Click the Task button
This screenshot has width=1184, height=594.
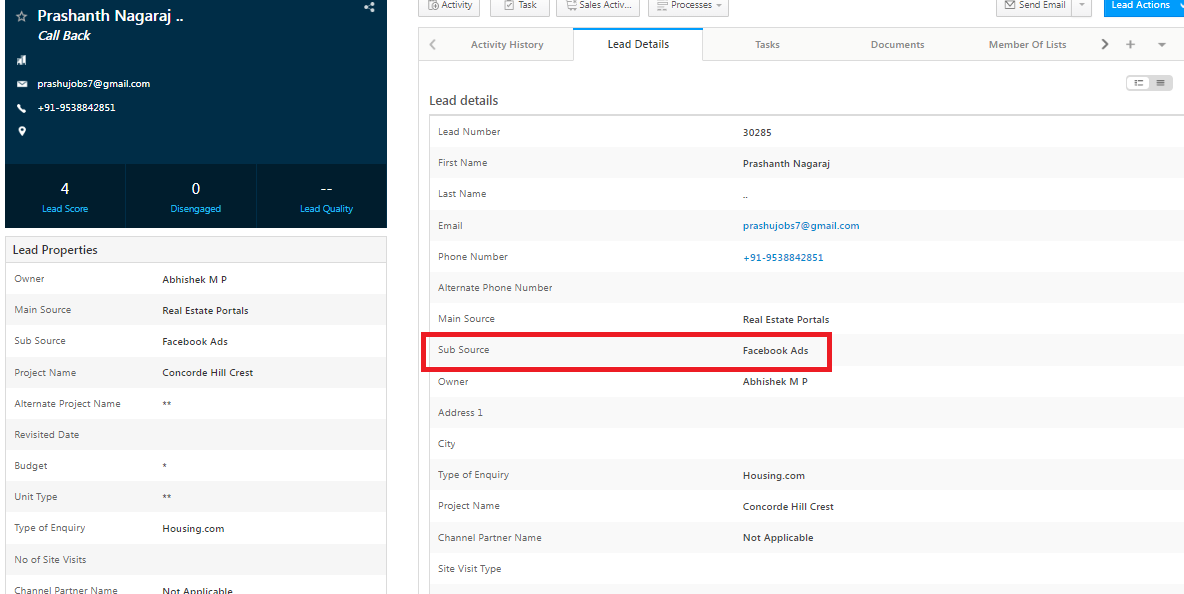pos(519,5)
